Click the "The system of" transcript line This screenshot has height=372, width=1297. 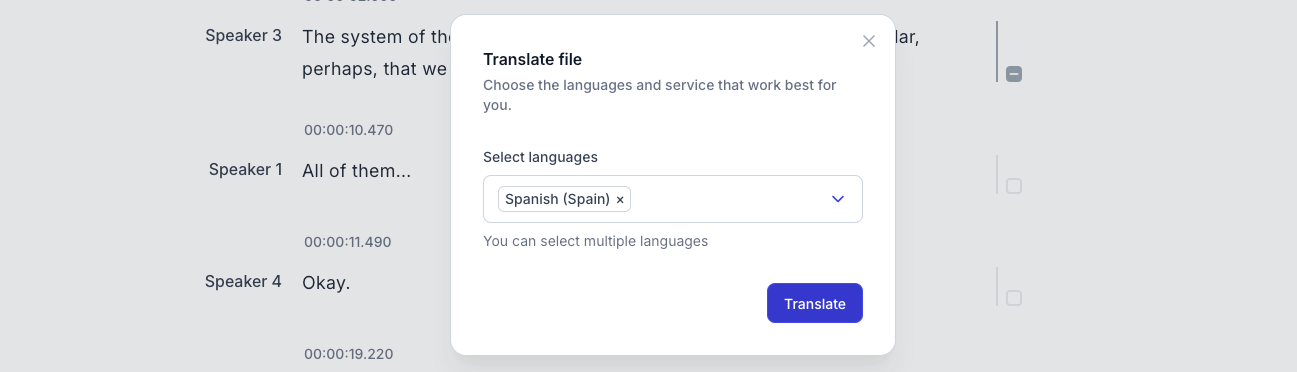(x=376, y=37)
